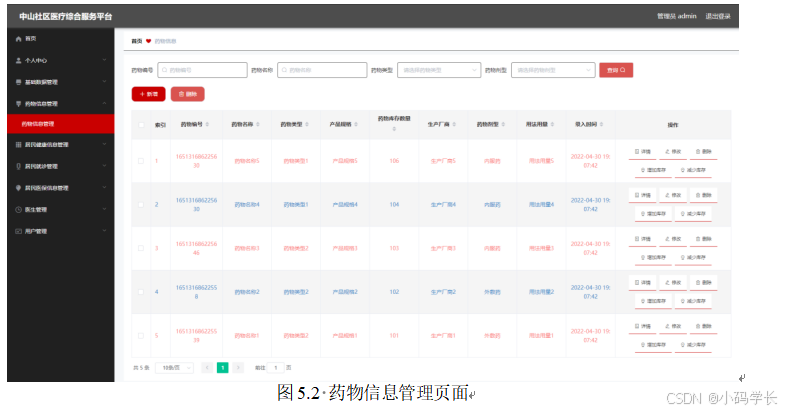Expand 基础数据管理 using its chevron

pos(105,82)
